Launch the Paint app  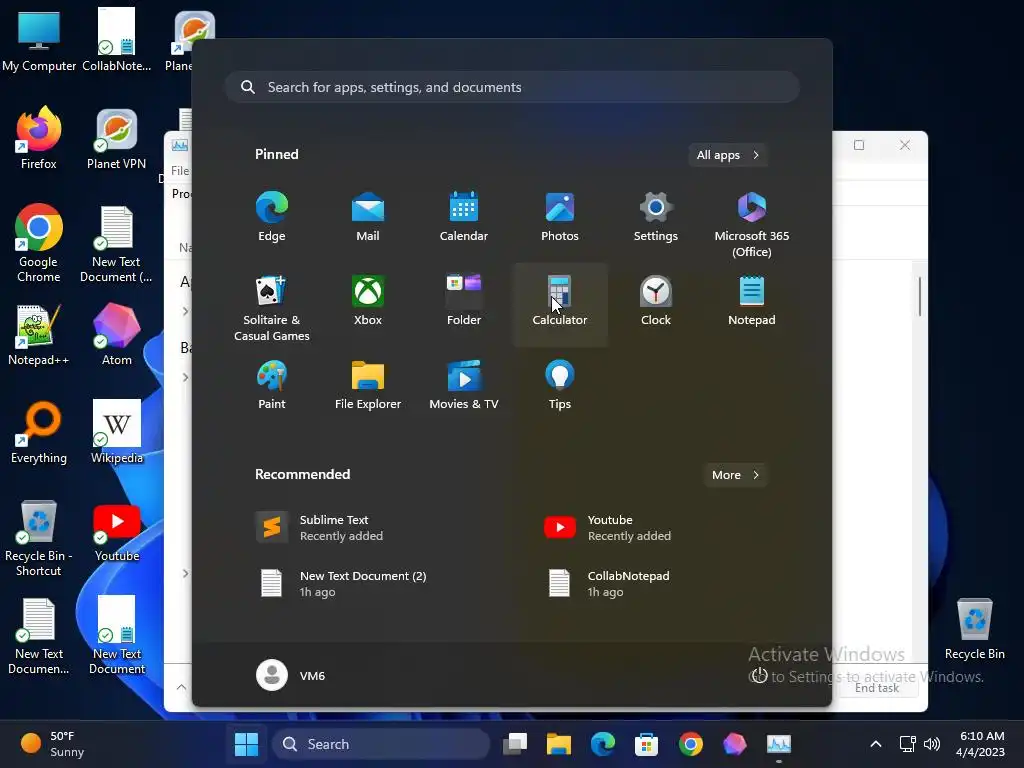[272, 385]
